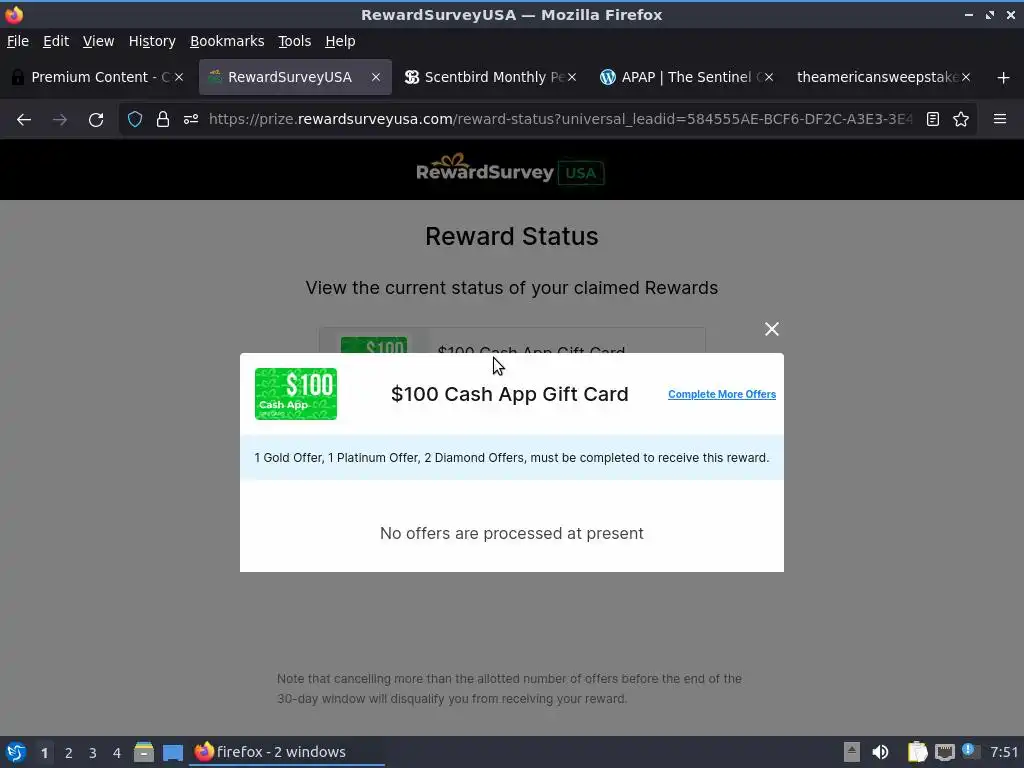Screen dimensions: 1024x768
Task: Close the RewardSurveyUSA tab
Action: click(x=376, y=77)
